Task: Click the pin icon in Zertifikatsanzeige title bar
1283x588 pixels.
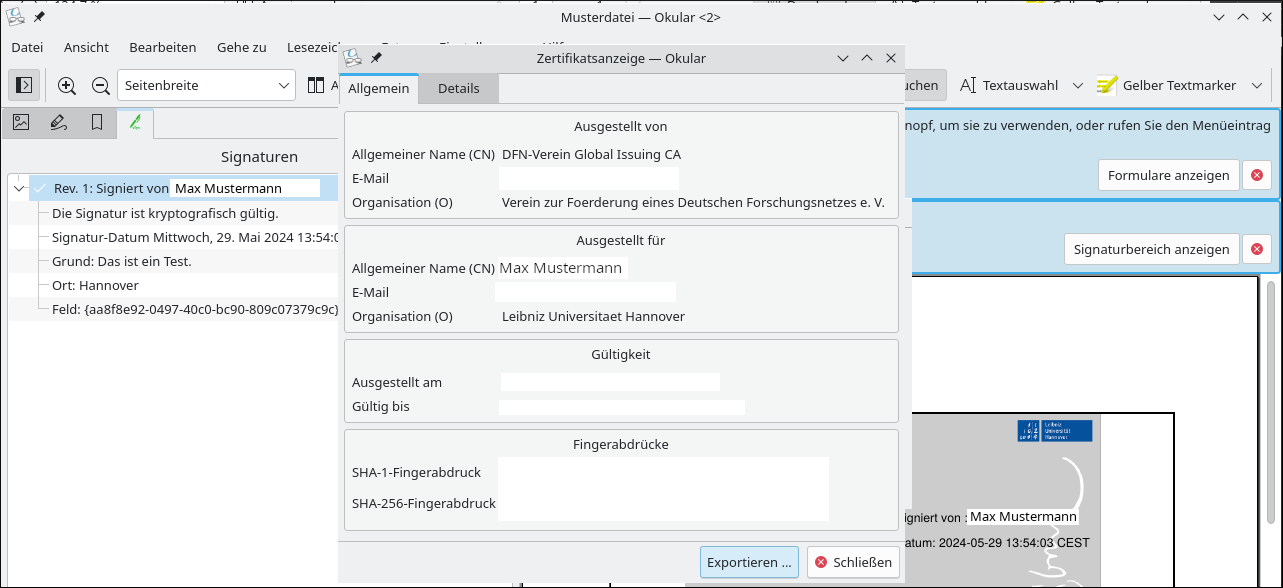Action: (376, 58)
